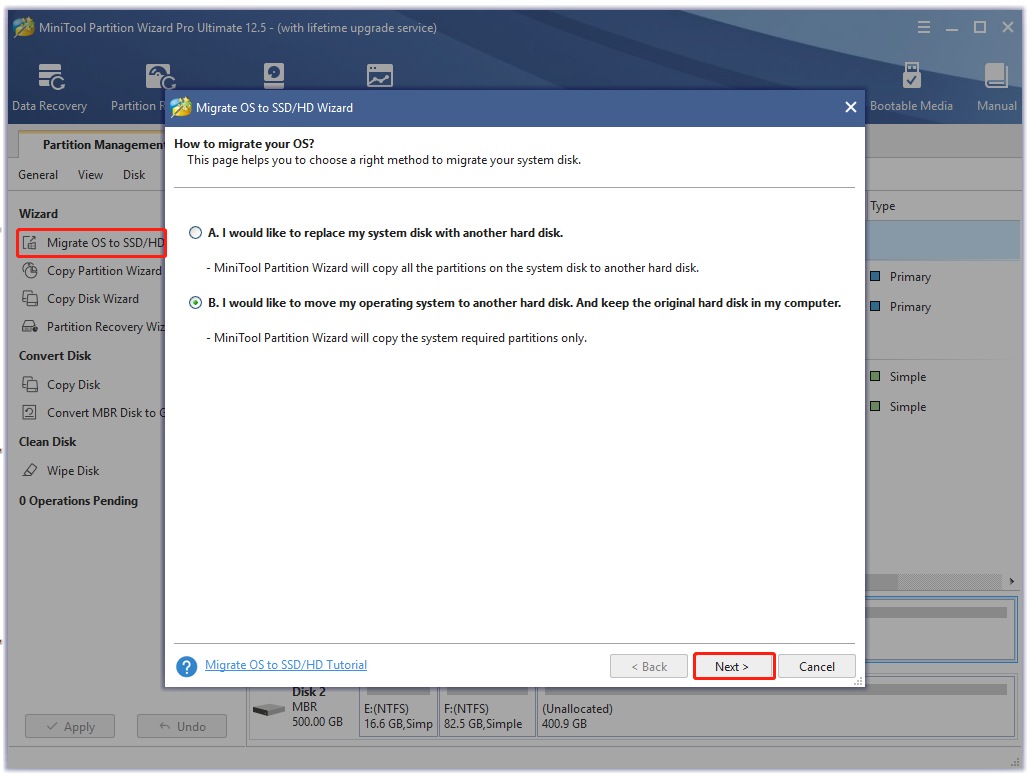Open Migrate OS to SSD/HD Tutorial link
The width and height of the screenshot is (1031, 778).
(x=286, y=665)
